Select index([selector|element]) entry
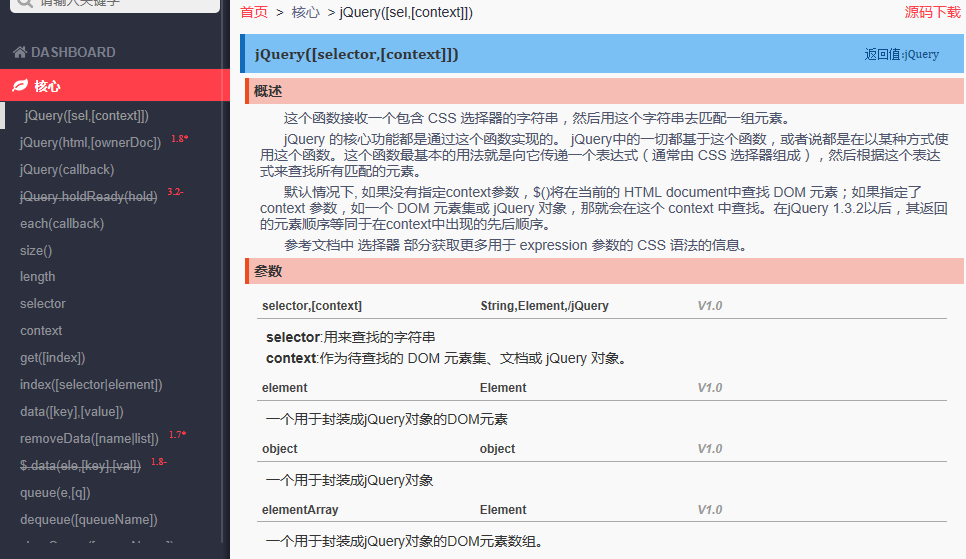 [91, 385]
